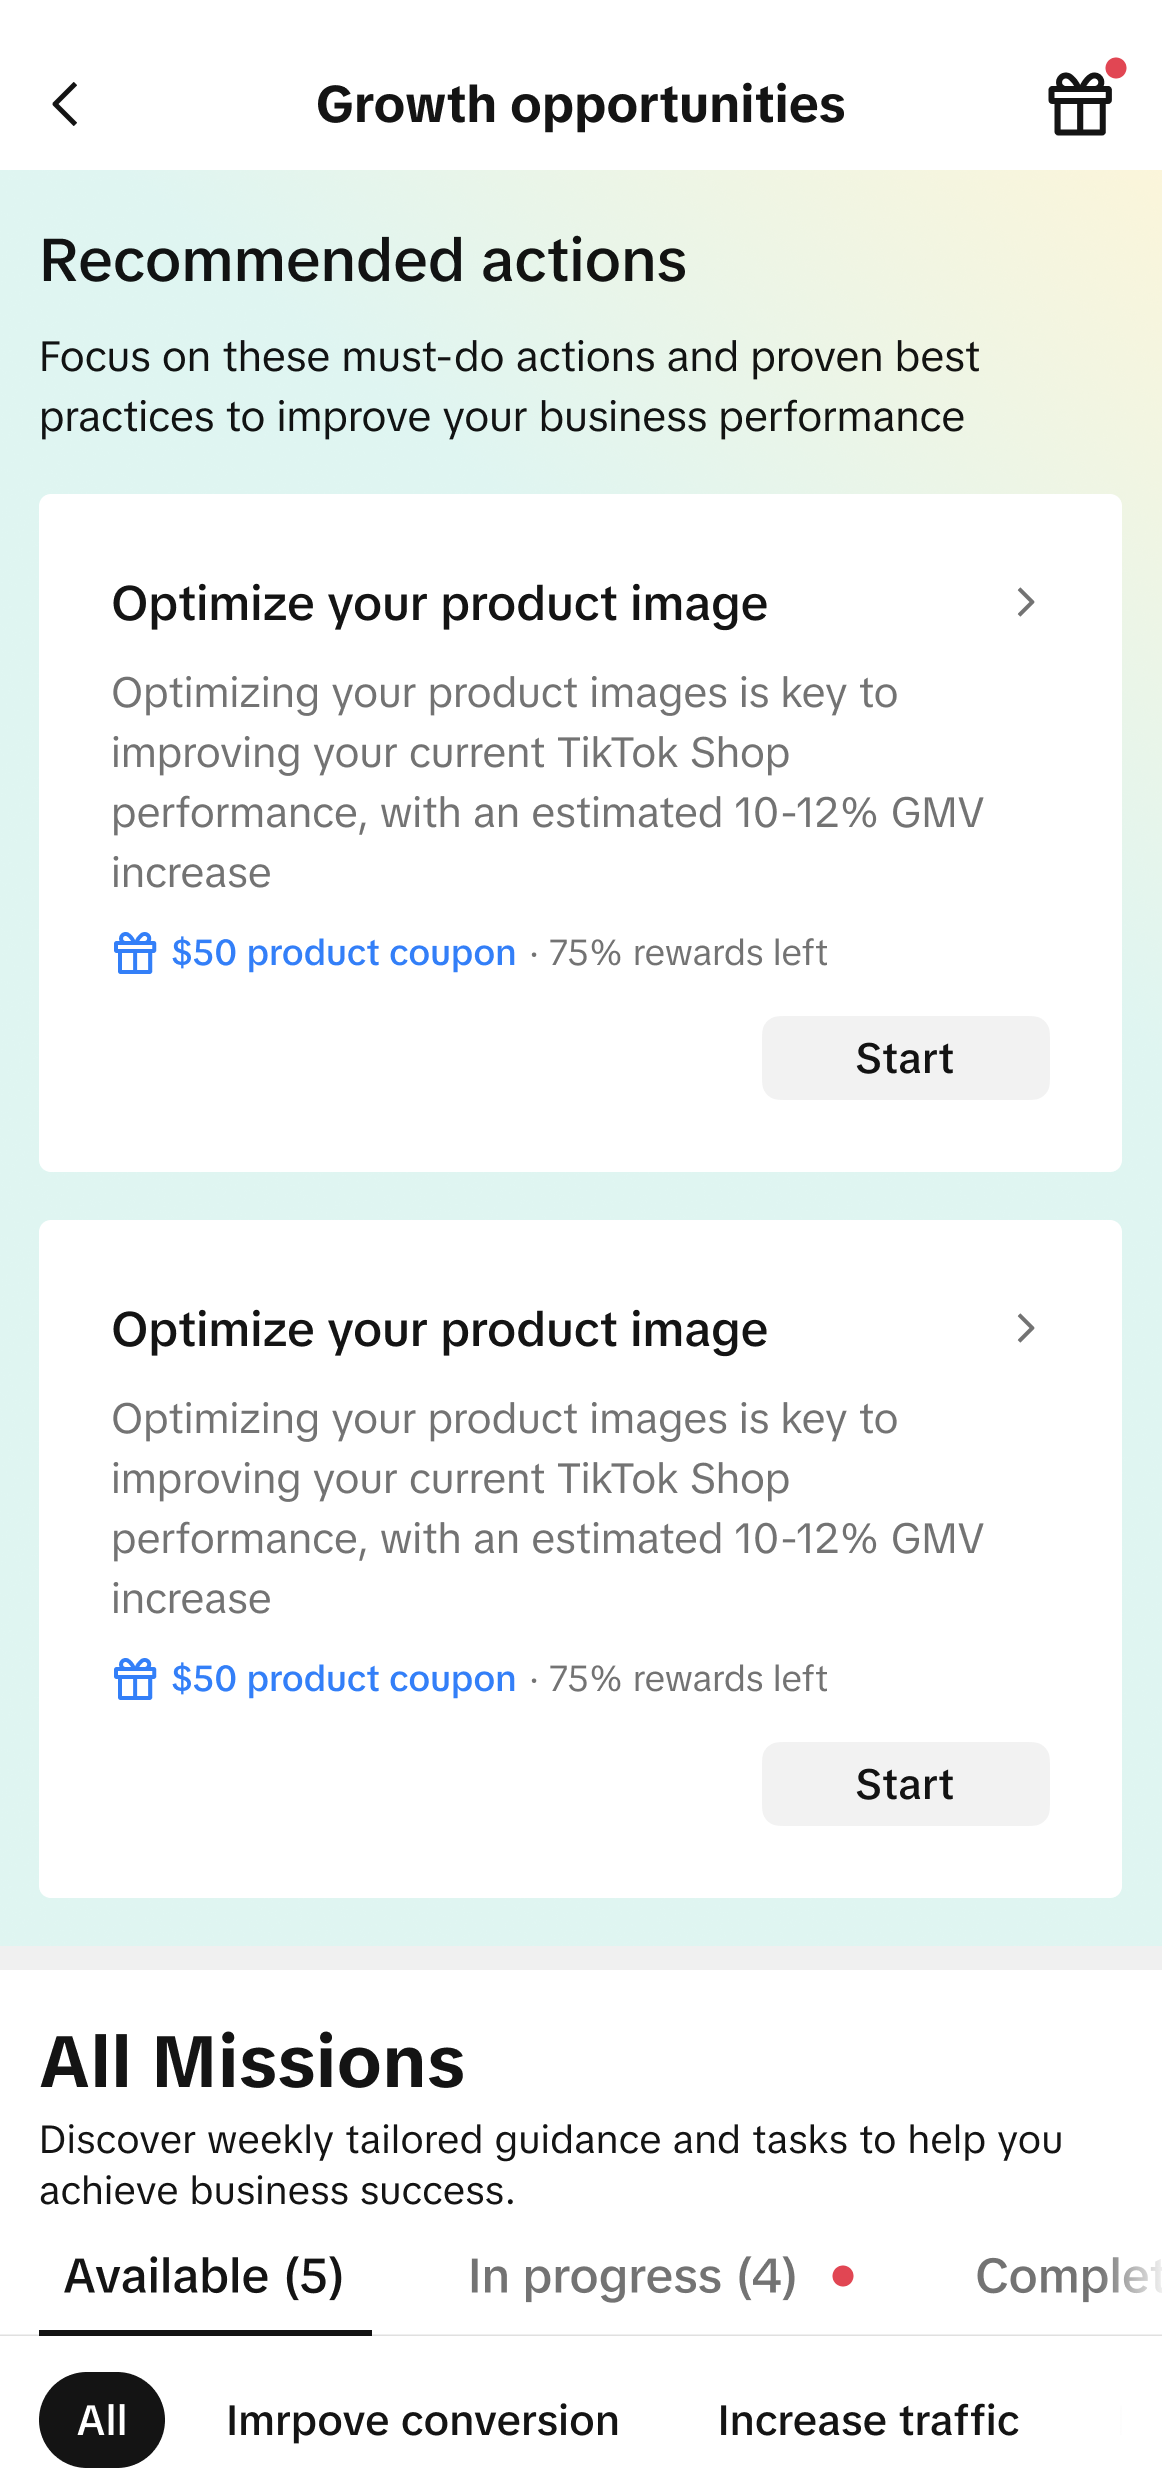Select the All filter chip
Image resolution: width=1162 pixels, height=2469 pixels.
tap(102, 2420)
